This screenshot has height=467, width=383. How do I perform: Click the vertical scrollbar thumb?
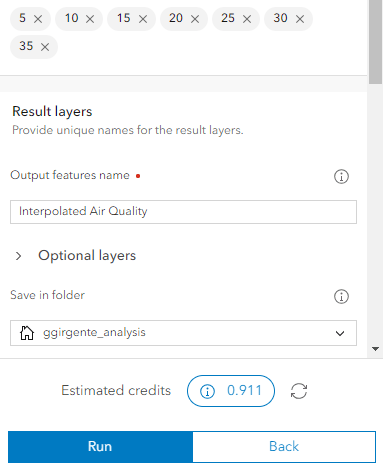(376, 42)
